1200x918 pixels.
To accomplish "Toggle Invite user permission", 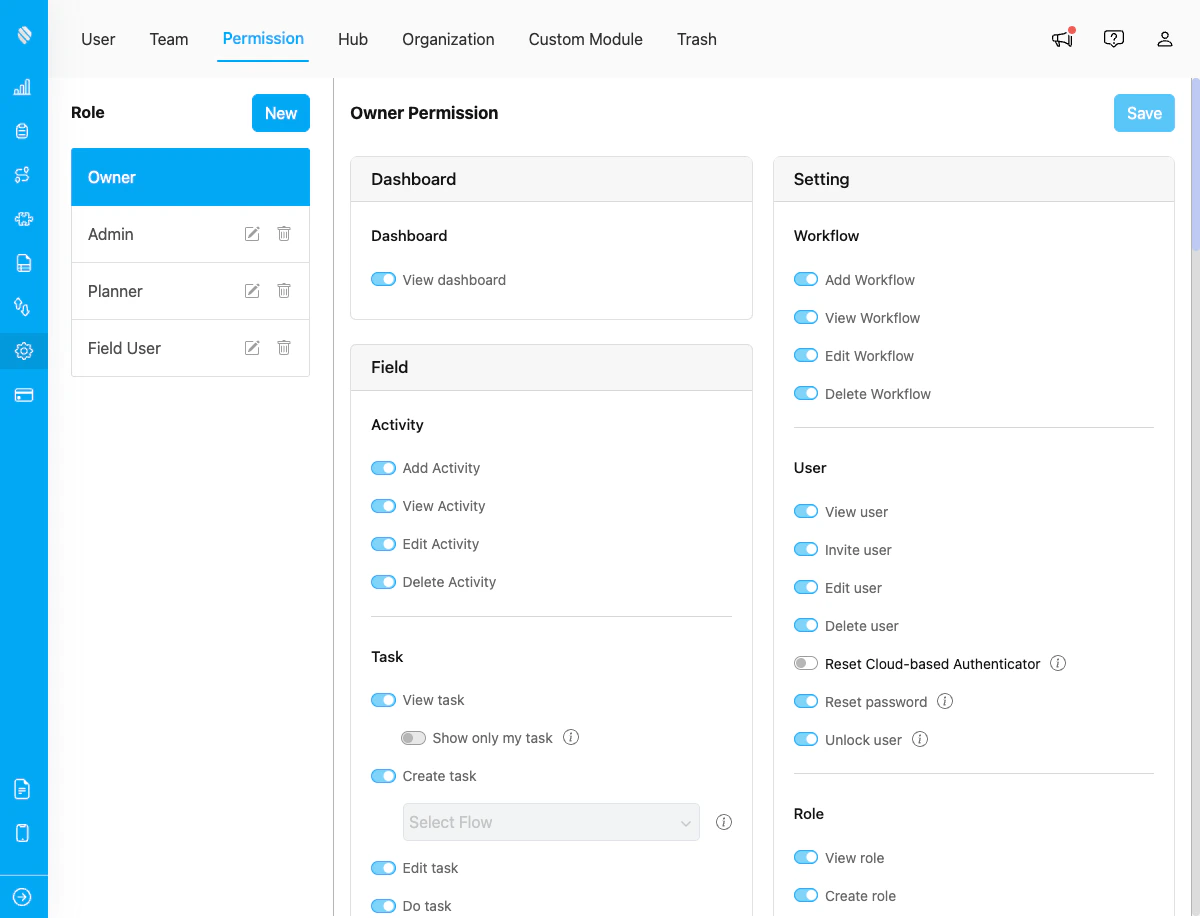I will coord(806,550).
